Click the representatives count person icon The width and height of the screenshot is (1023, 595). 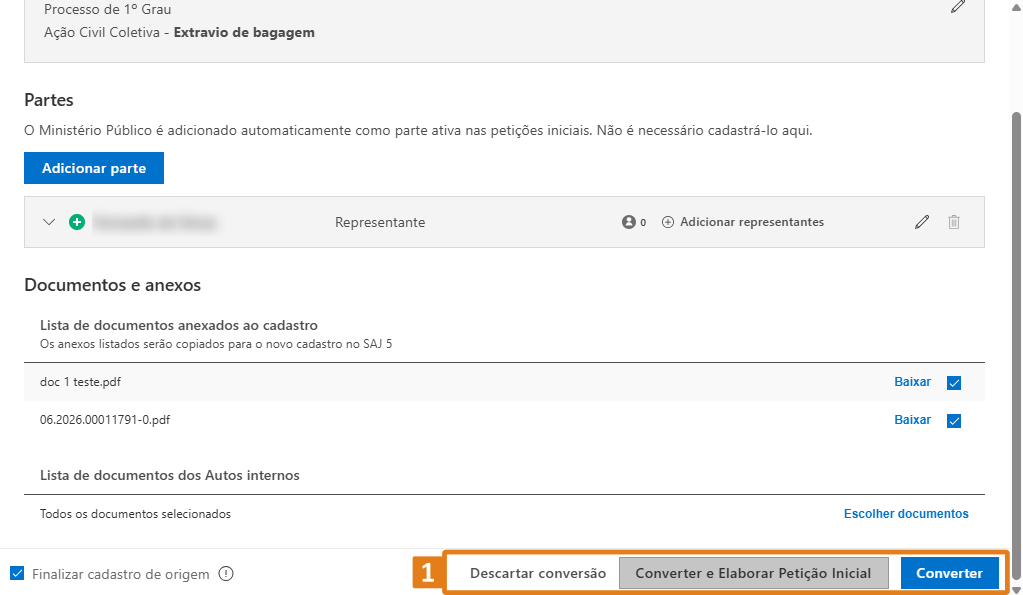click(628, 222)
